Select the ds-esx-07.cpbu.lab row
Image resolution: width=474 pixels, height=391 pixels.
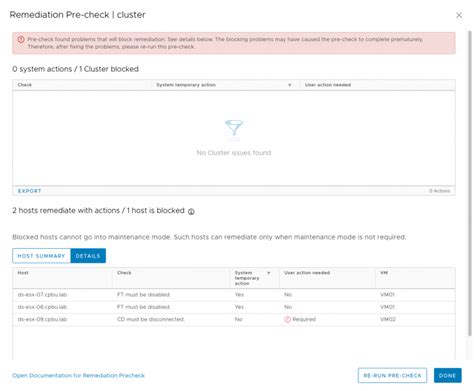(234, 295)
